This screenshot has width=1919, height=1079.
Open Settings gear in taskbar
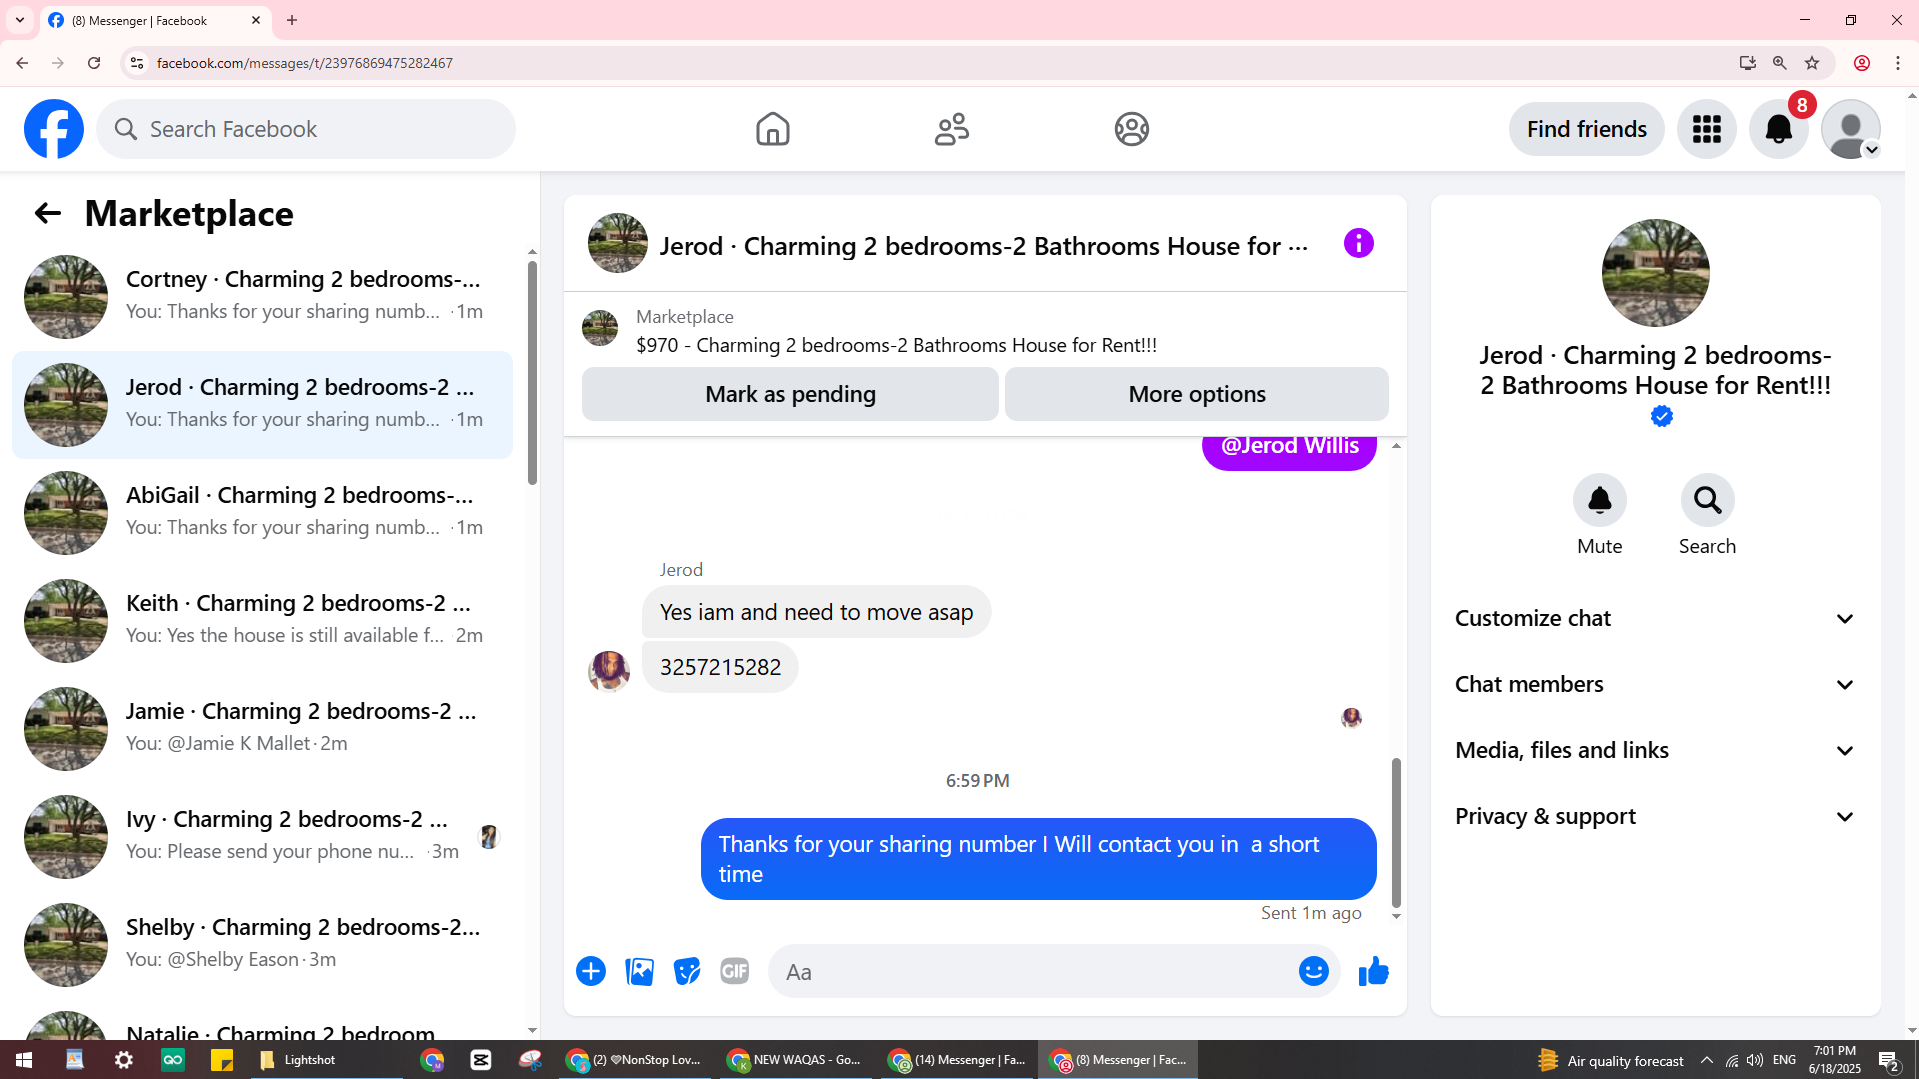pyautogui.click(x=124, y=1060)
